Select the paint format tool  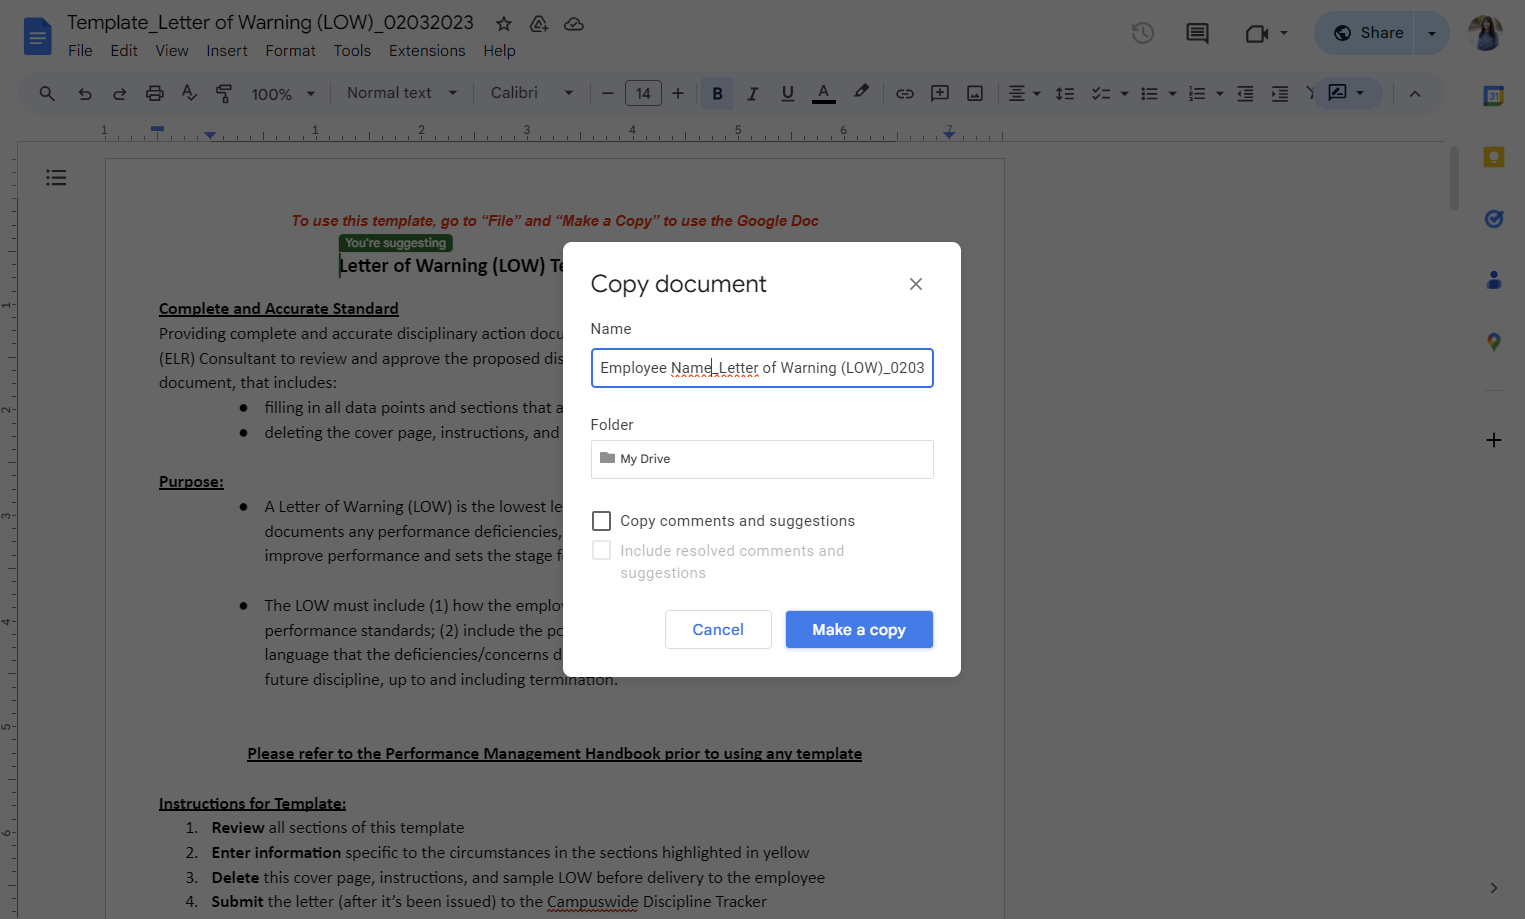[x=224, y=93]
